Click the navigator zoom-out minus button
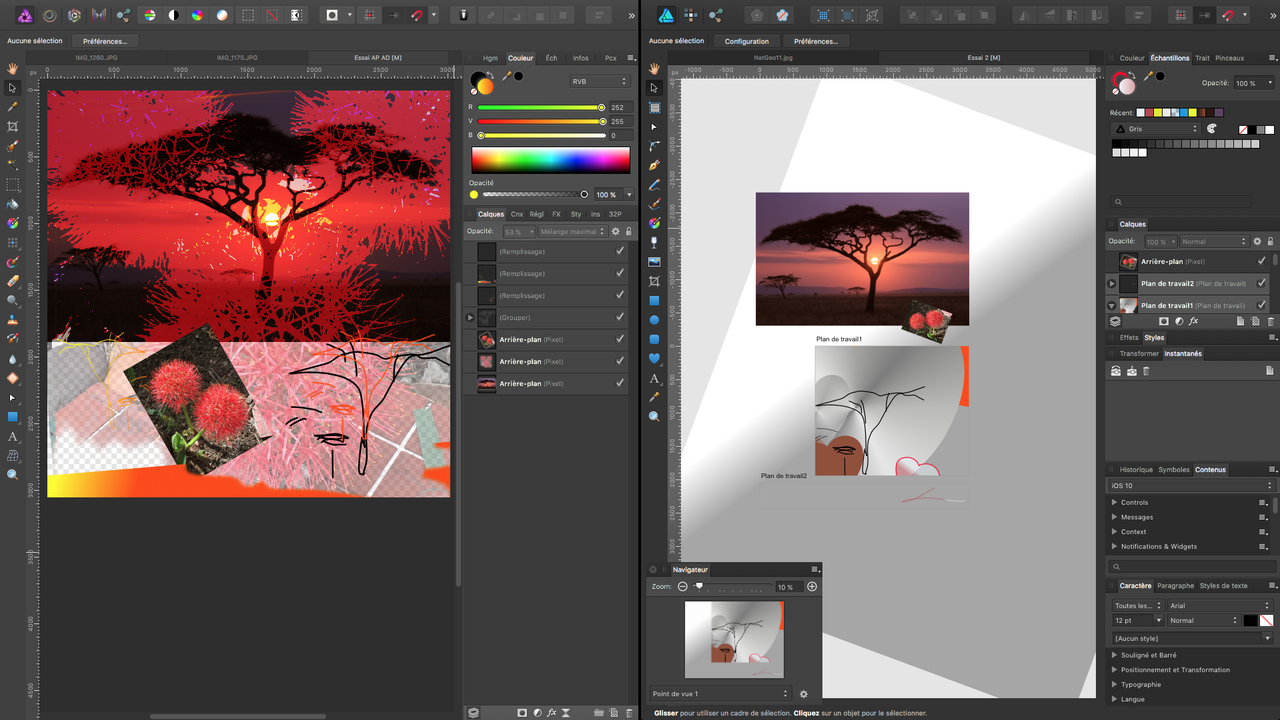The width and height of the screenshot is (1280, 720). [682, 587]
